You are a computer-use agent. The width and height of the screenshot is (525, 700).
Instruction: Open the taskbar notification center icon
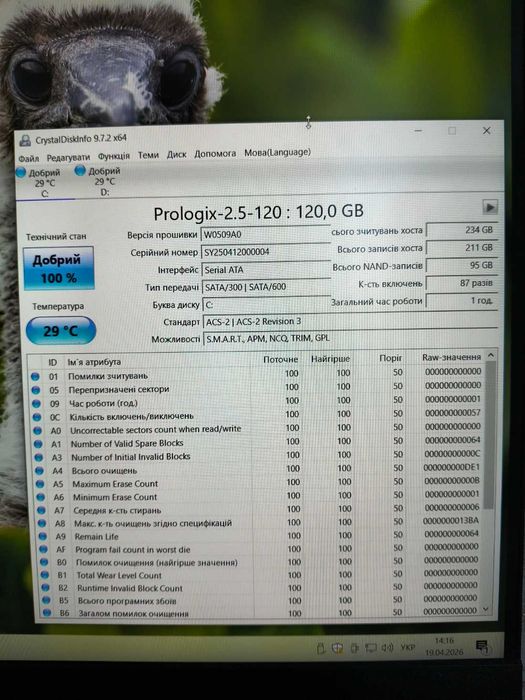tap(482, 646)
